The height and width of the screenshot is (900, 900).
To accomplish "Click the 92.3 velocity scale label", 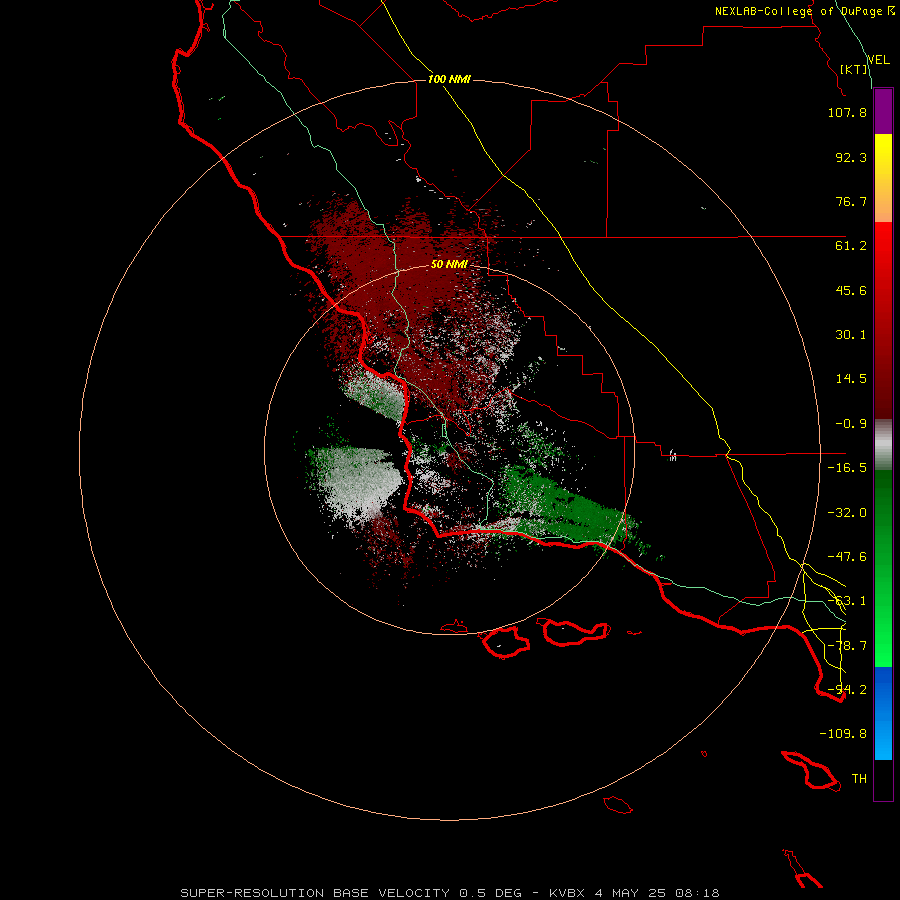I will 851,157.
